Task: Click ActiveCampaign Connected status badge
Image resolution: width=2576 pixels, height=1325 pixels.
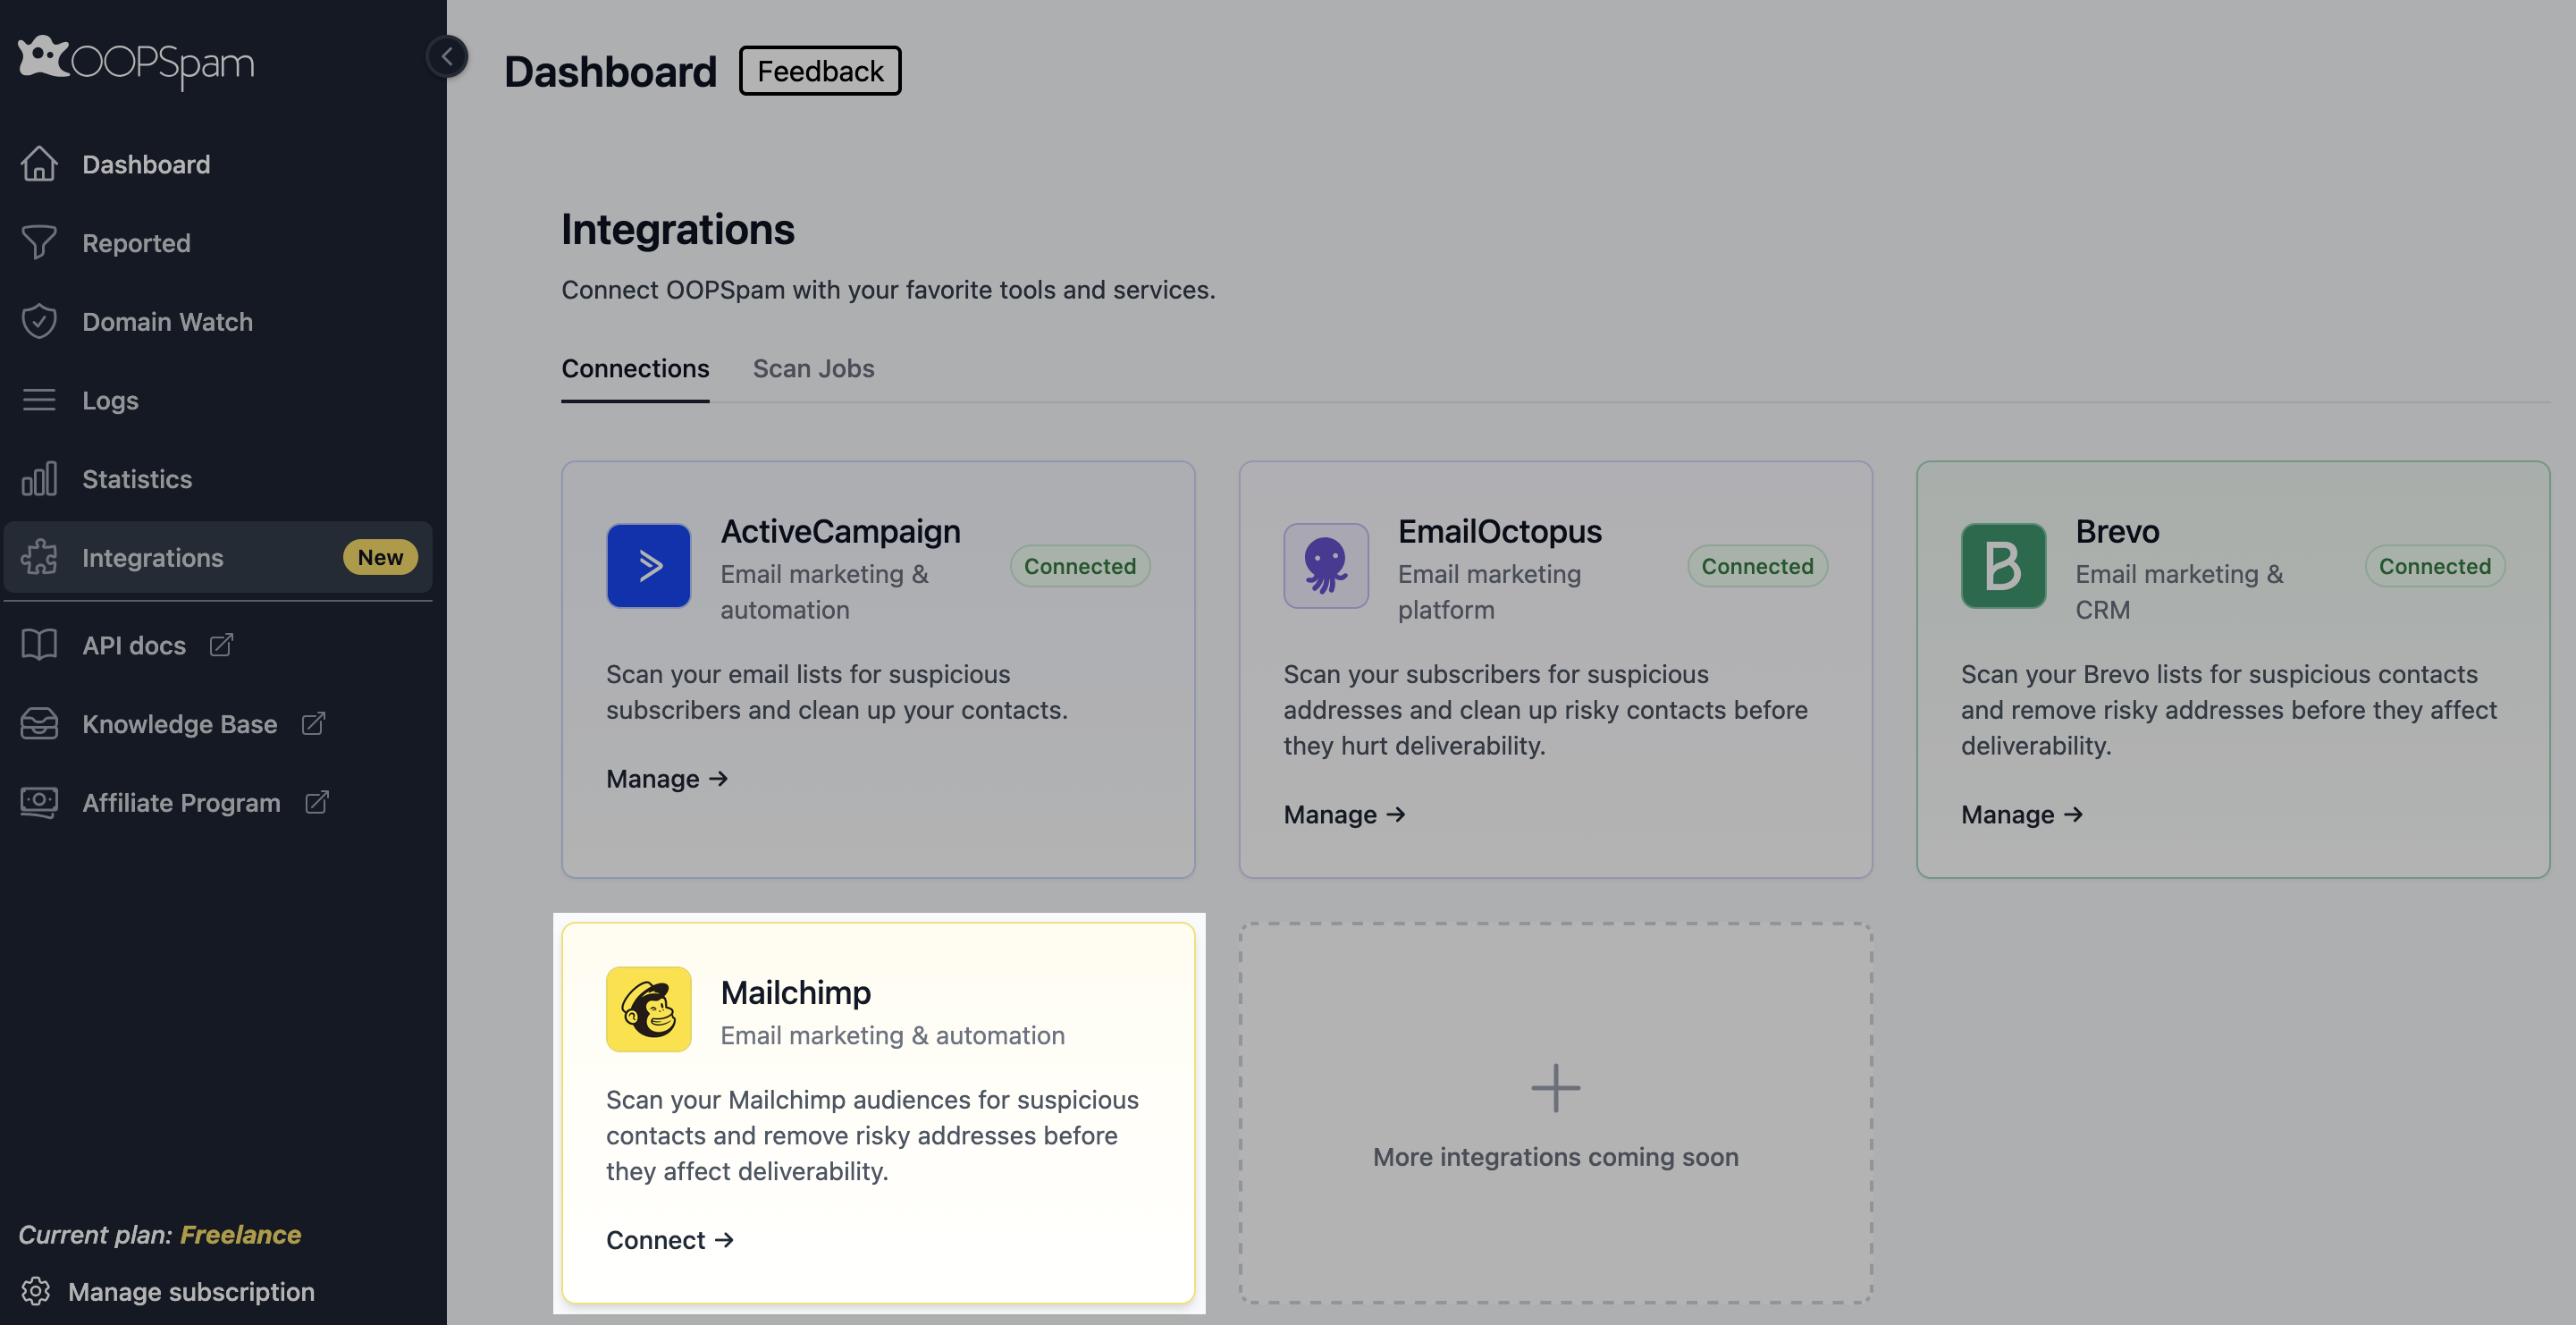Action: pyautogui.click(x=1080, y=566)
